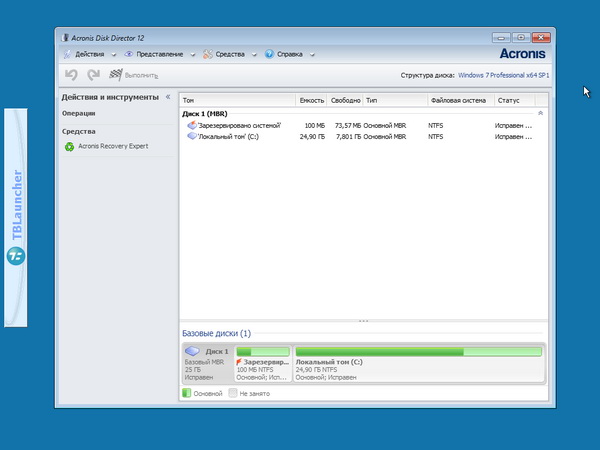600x450 pixels.
Task: Launch the Acronis Recovery Expert tool
Action: pyautogui.click(x=112, y=146)
